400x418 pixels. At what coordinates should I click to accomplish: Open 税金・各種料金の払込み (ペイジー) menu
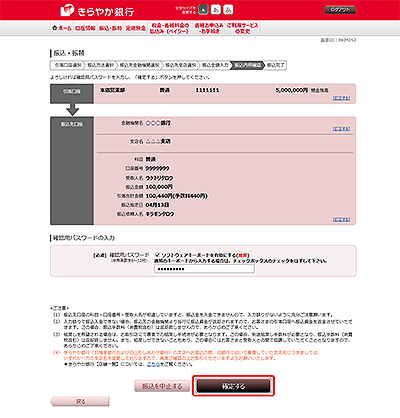169,28
